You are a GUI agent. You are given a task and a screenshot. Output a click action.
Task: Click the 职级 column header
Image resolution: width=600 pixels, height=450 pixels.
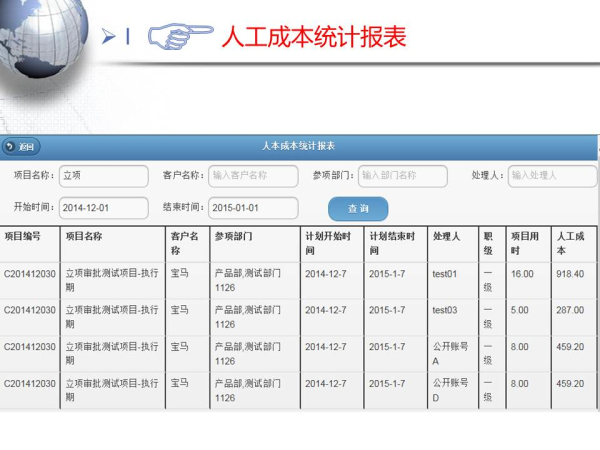point(492,244)
